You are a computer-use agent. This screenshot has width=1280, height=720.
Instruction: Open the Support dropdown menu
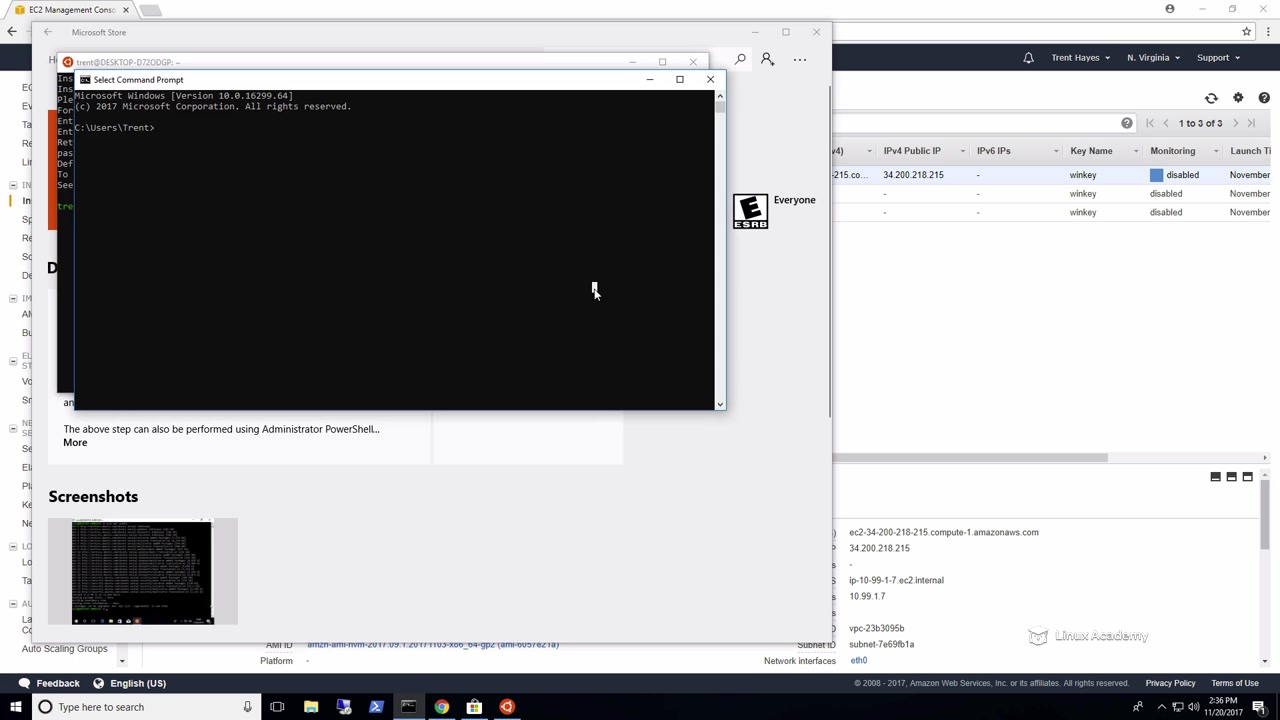(1218, 58)
